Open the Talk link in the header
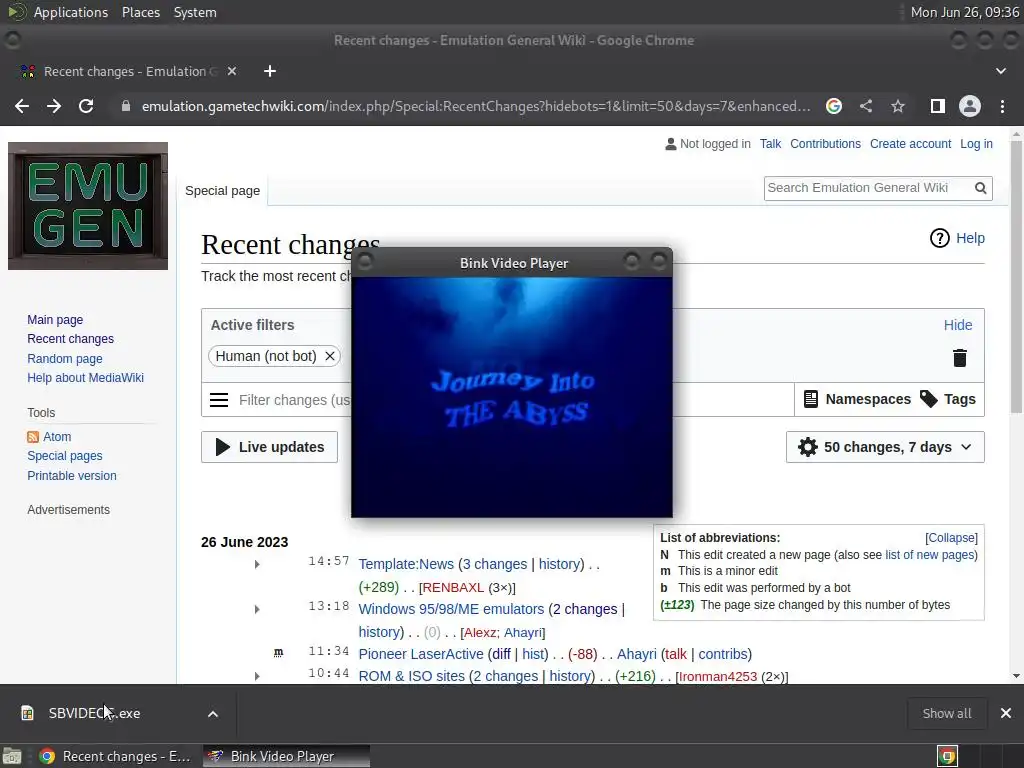The height and width of the screenshot is (768, 1024). (x=770, y=144)
